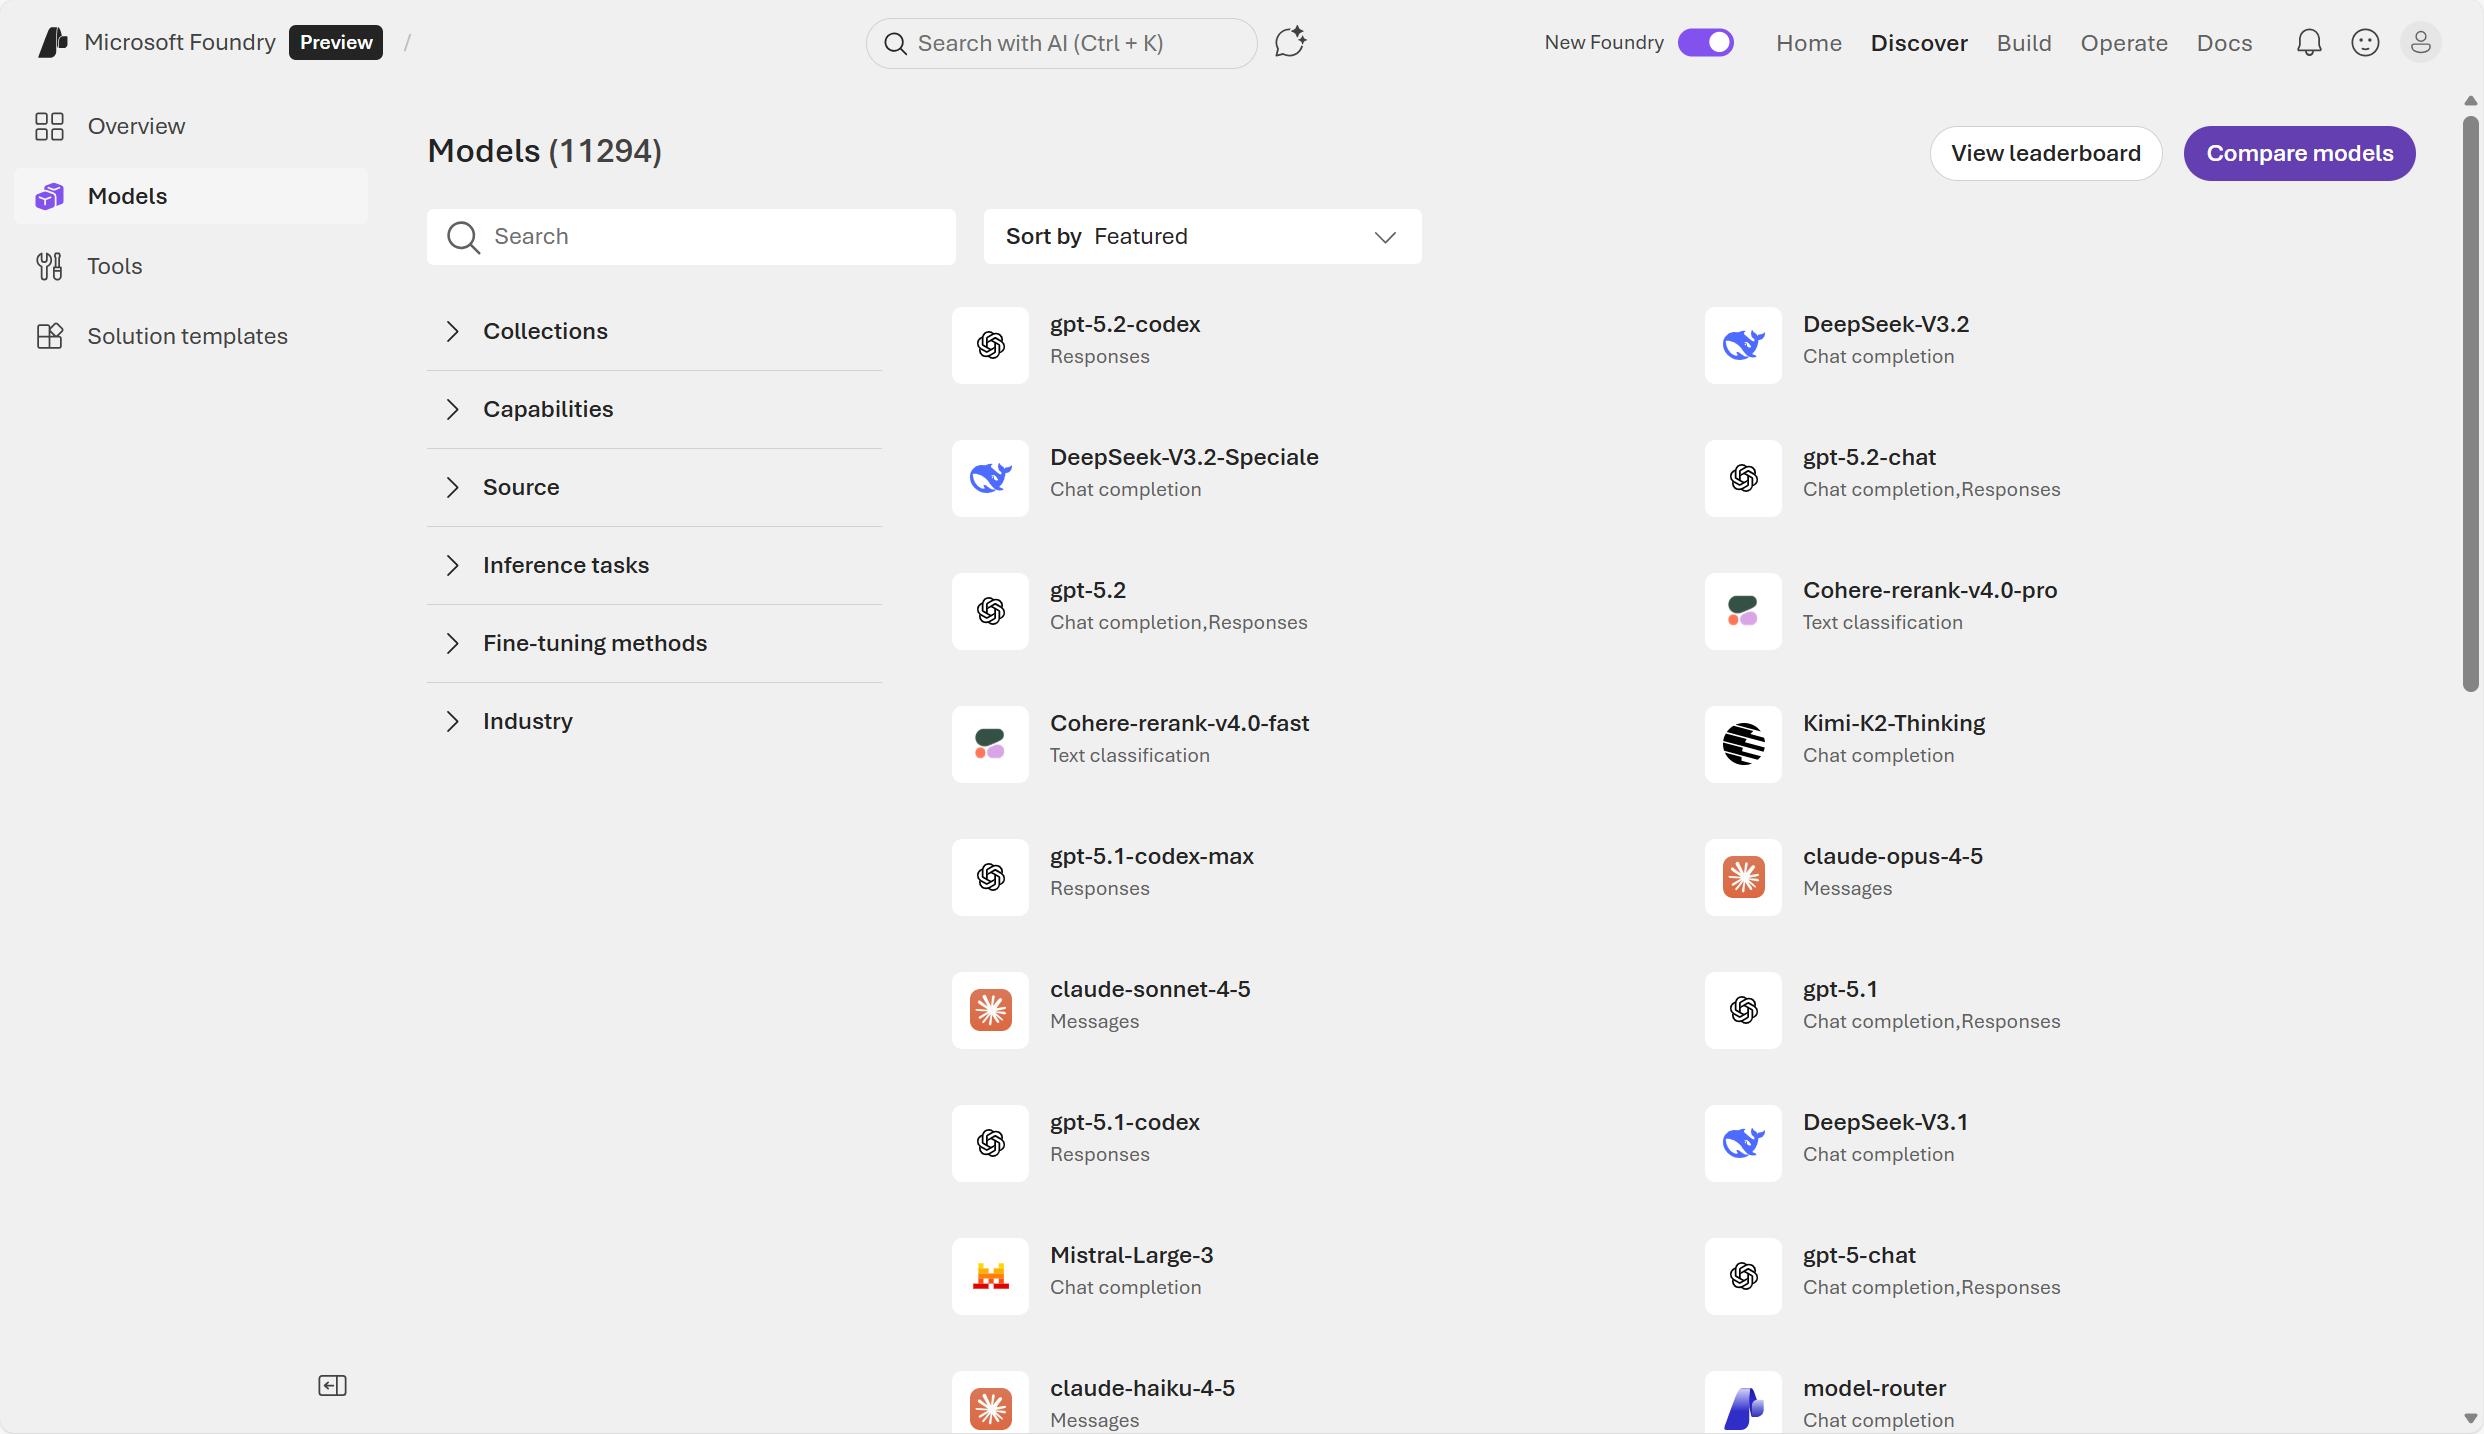The height and width of the screenshot is (1434, 2484).
Task: Open Overview in the sidebar
Action: click(191, 126)
